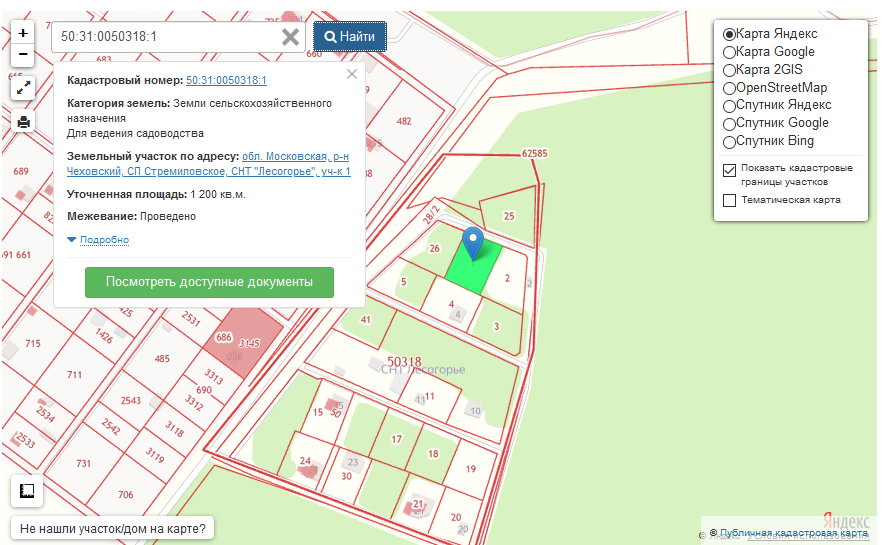Click Посмотреть доступные документы button
Viewport: 884px width, 545px height.
(x=209, y=282)
